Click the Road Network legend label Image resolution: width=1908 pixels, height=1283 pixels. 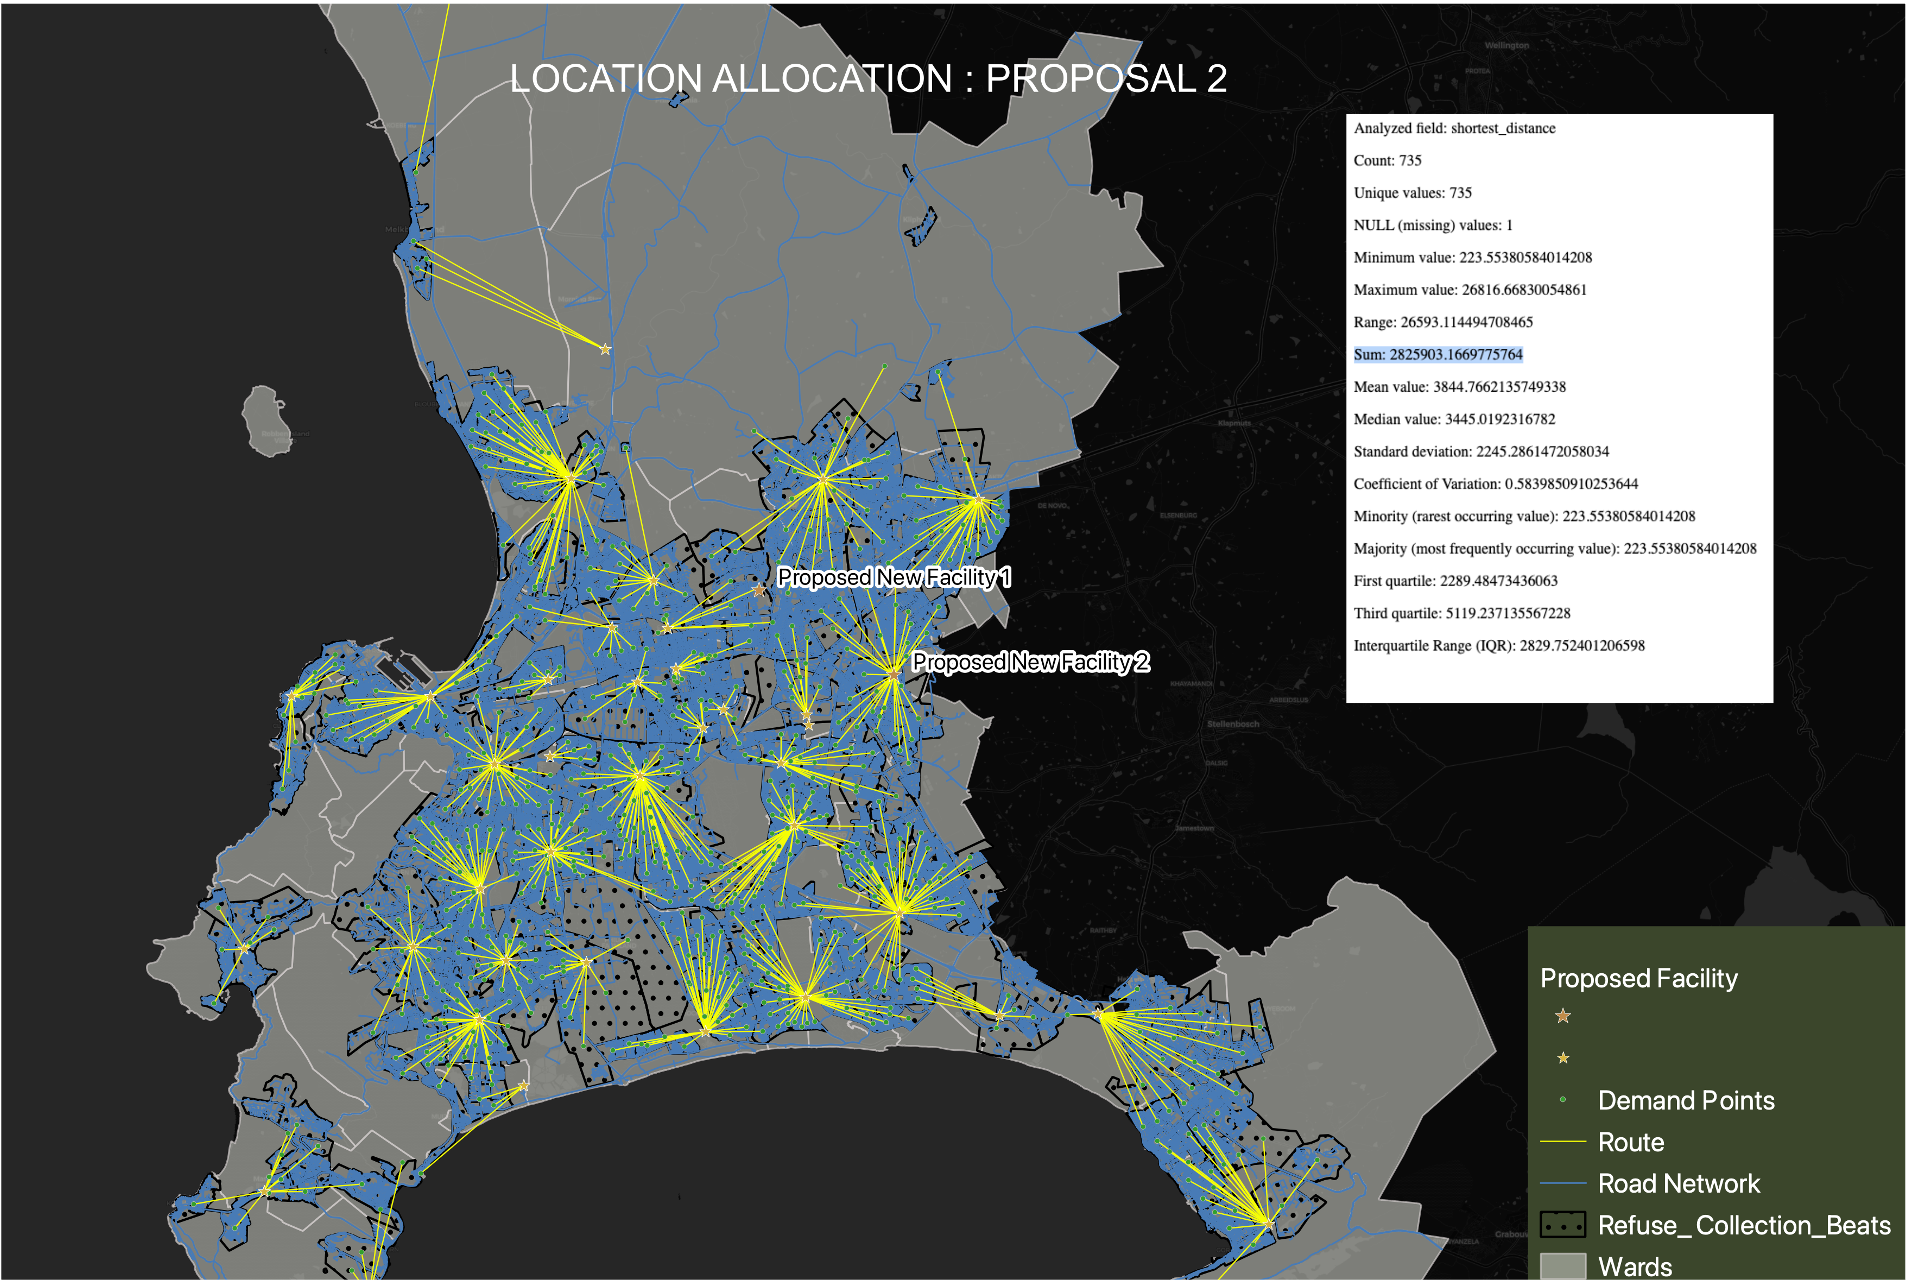coord(1679,1184)
